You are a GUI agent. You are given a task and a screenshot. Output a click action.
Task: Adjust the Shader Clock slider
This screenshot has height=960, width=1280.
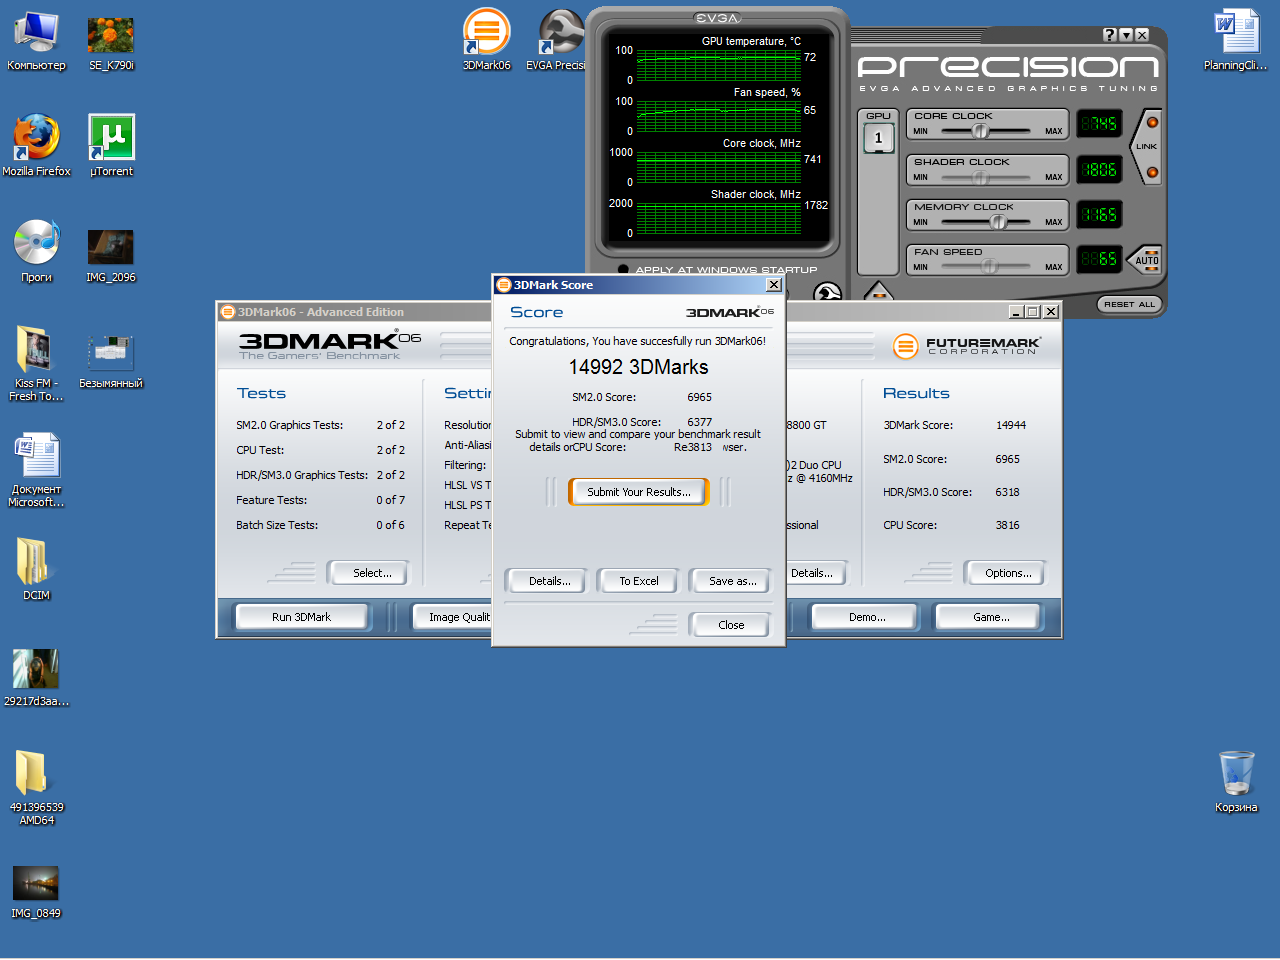click(980, 177)
